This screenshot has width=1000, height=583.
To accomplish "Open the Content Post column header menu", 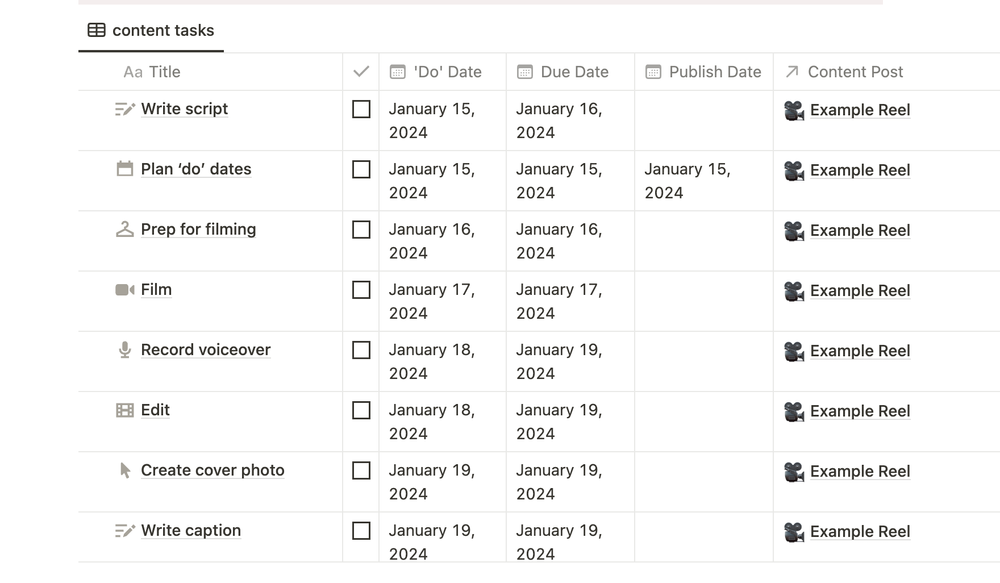I will [855, 72].
